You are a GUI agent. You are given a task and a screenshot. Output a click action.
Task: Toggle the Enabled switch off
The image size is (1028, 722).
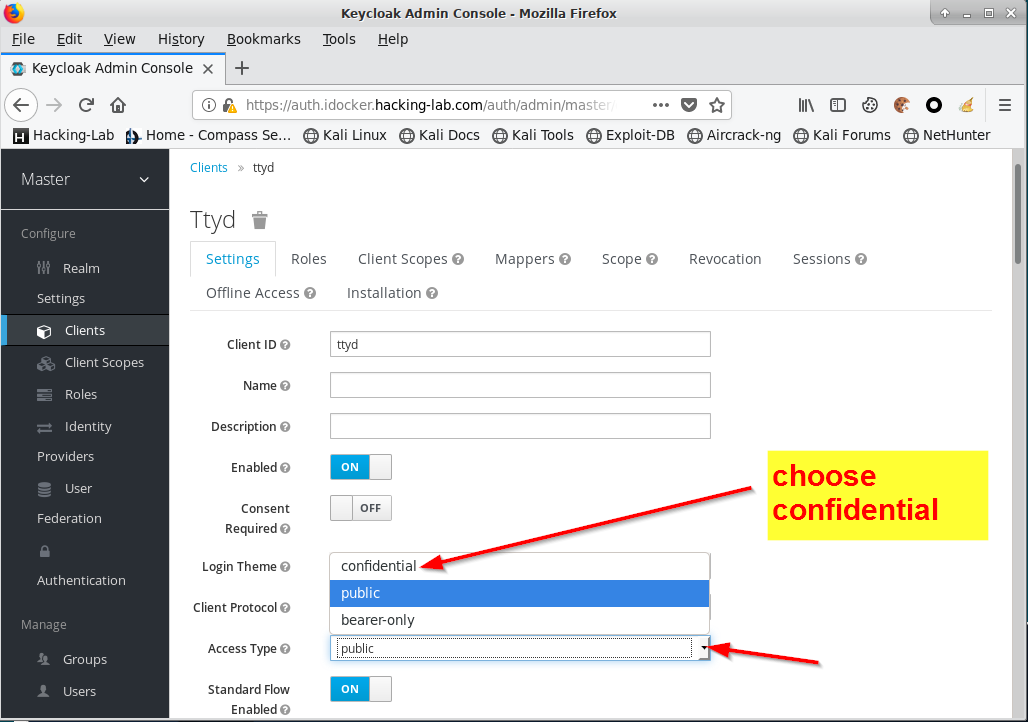coord(361,467)
